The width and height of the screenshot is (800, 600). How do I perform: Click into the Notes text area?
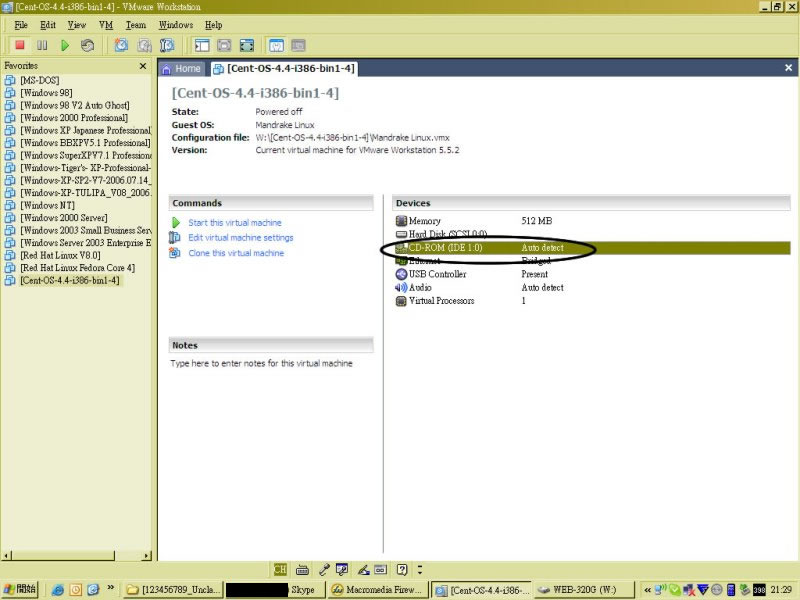click(261, 363)
